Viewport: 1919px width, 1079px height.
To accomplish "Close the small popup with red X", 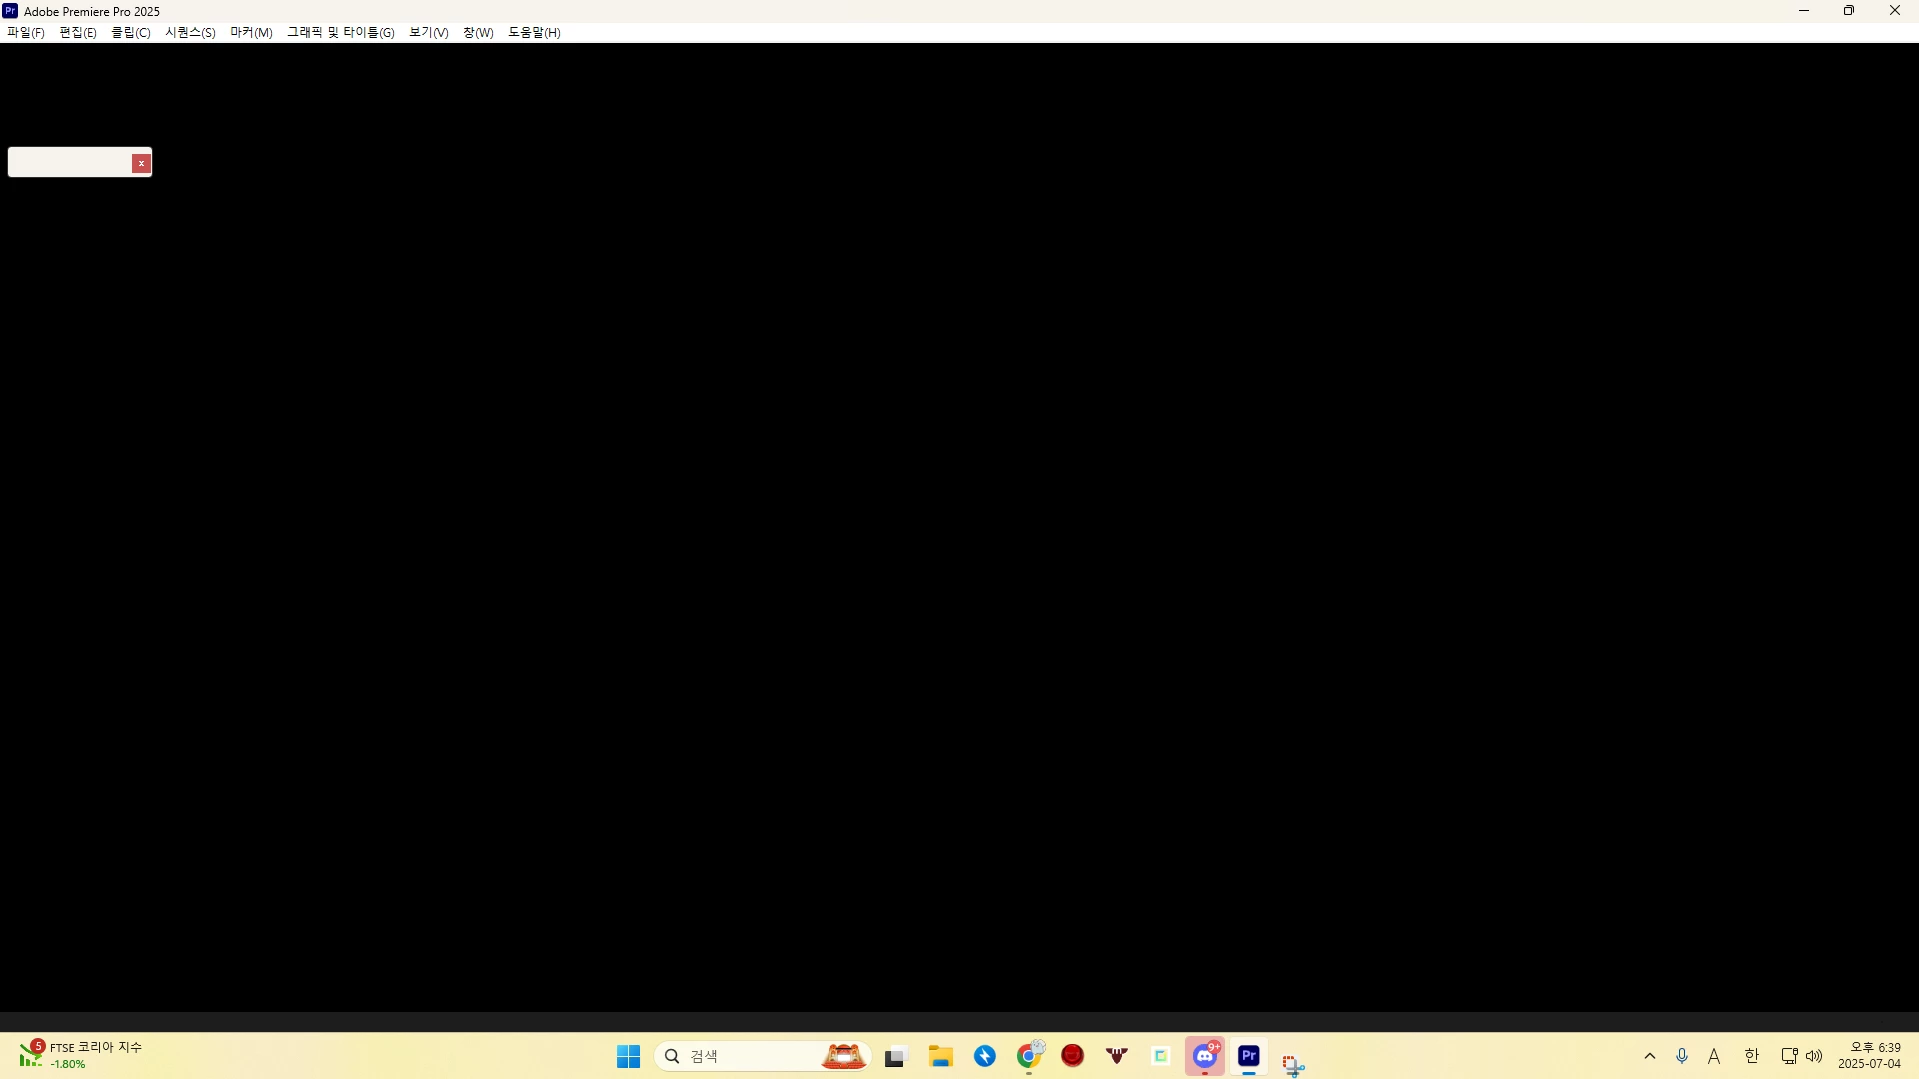I will (141, 163).
